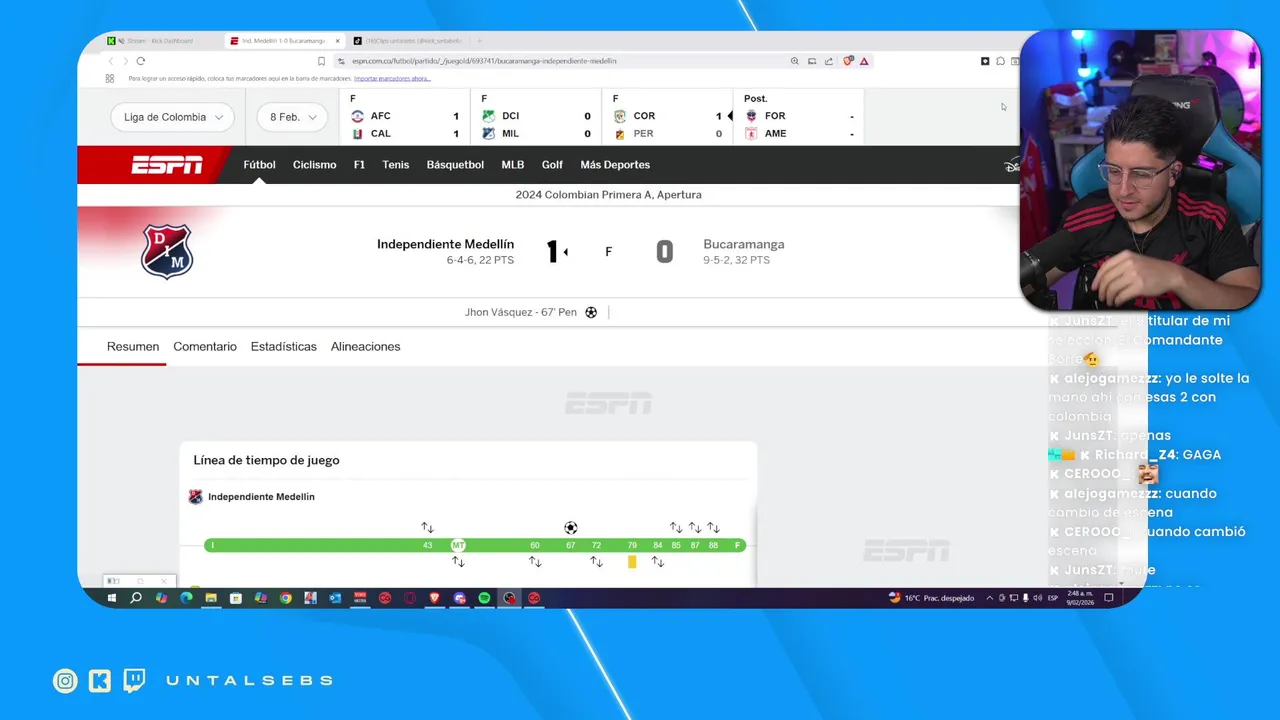Open the Golf section in the ESPN nav

pos(552,165)
